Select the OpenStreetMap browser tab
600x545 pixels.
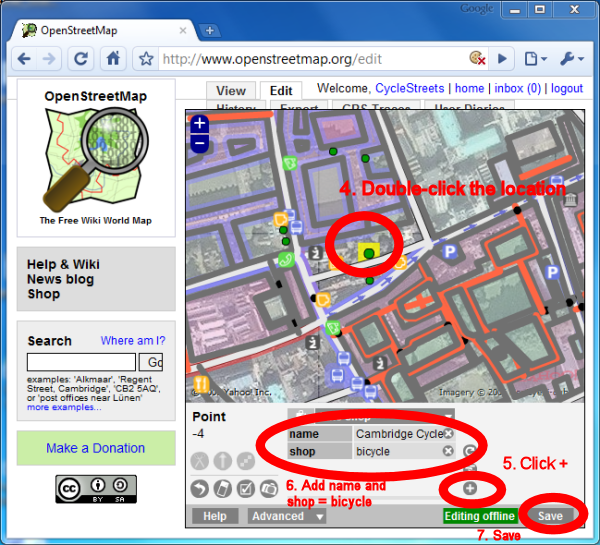point(103,31)
